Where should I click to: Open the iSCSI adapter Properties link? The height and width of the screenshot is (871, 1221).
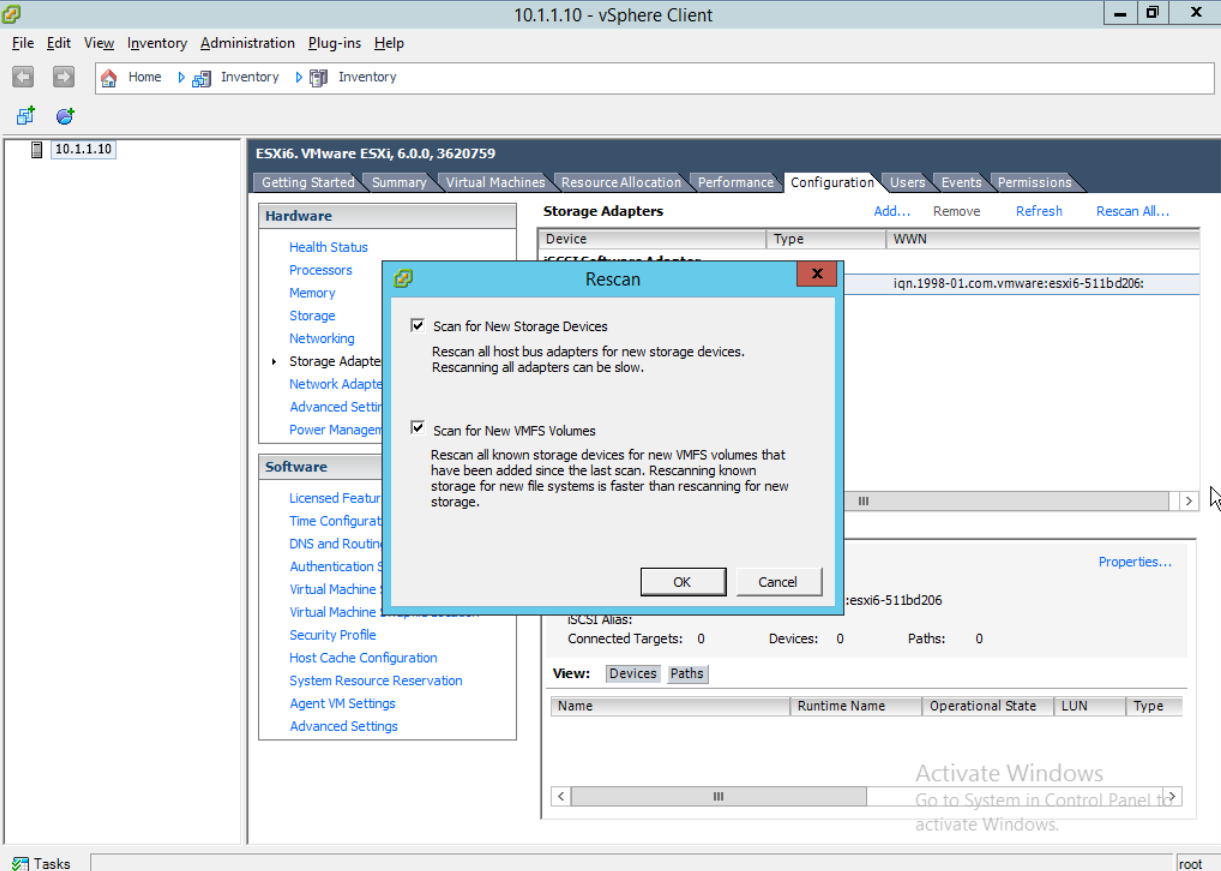point(1135,562)
